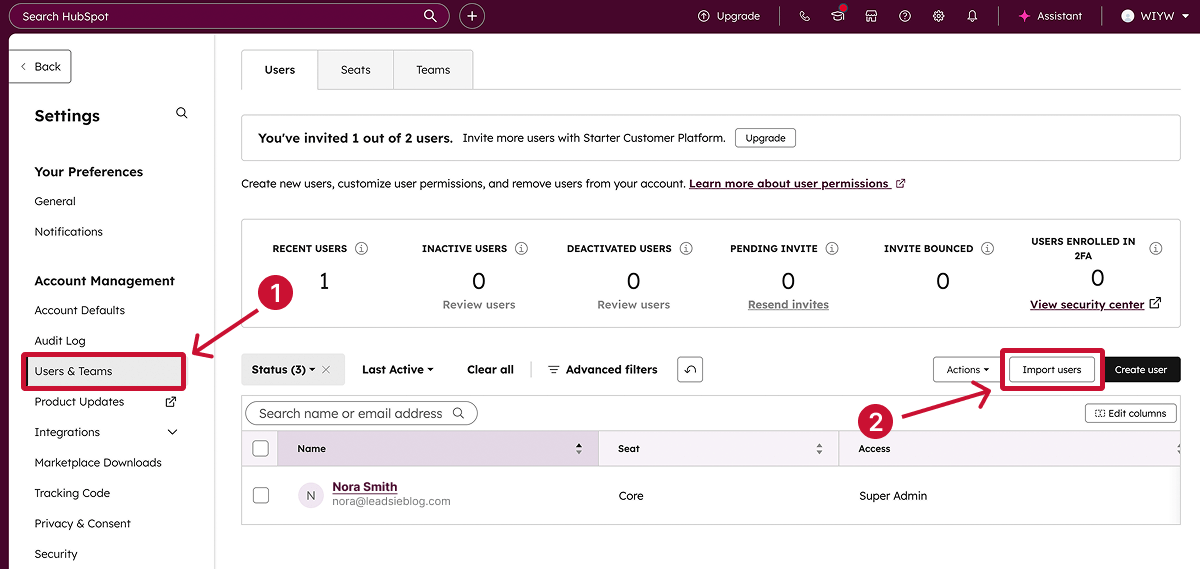Open Account Defaults in the sidebar

coord(80,310)
